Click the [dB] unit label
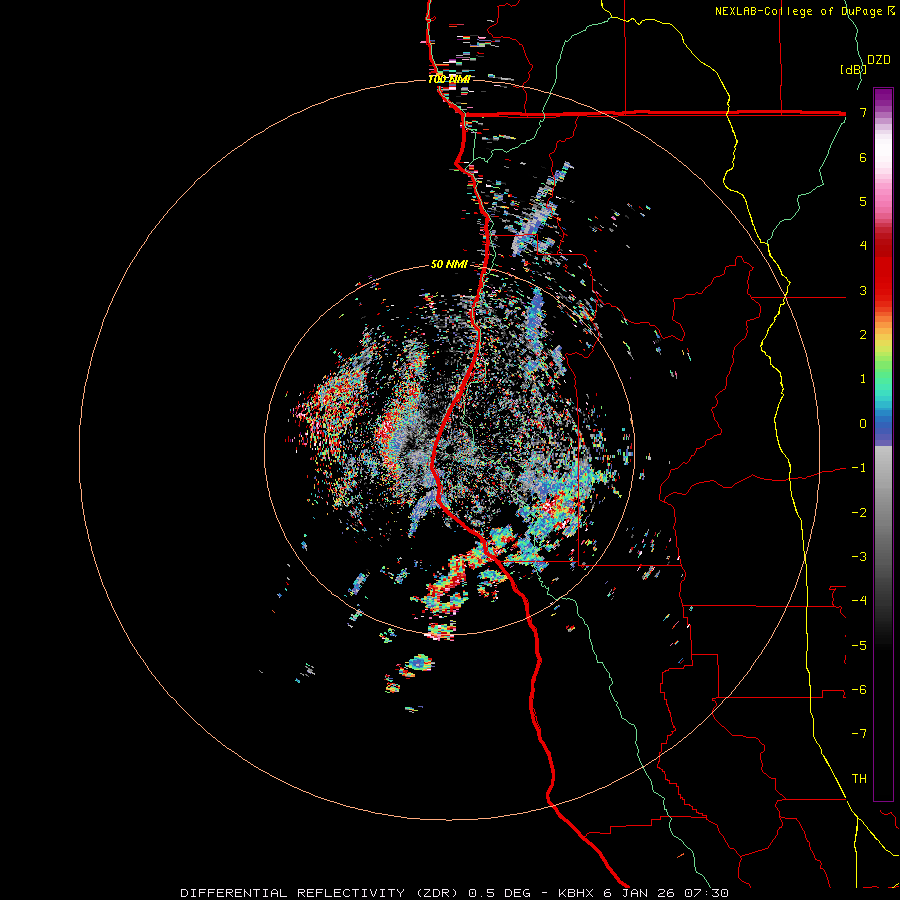The height and width of the screenshot is (900, 900). pyautogui.click(x=852, y=69)
